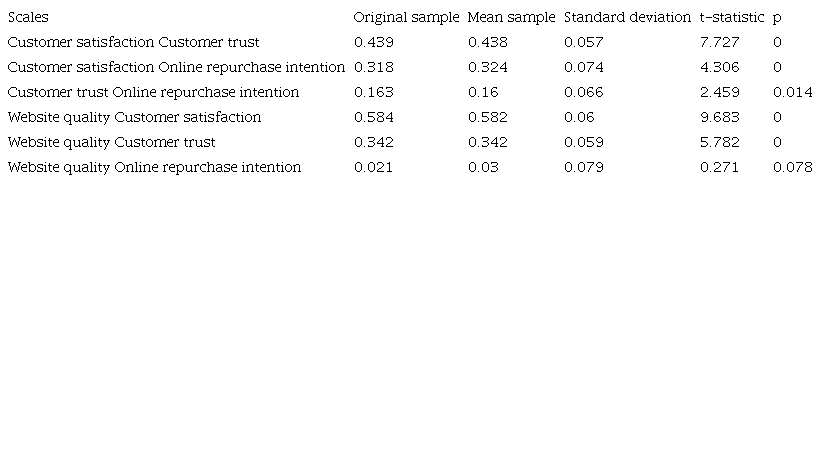Select the p column header
The width and height of the screenshot is (821, 455).
[777, 19]
